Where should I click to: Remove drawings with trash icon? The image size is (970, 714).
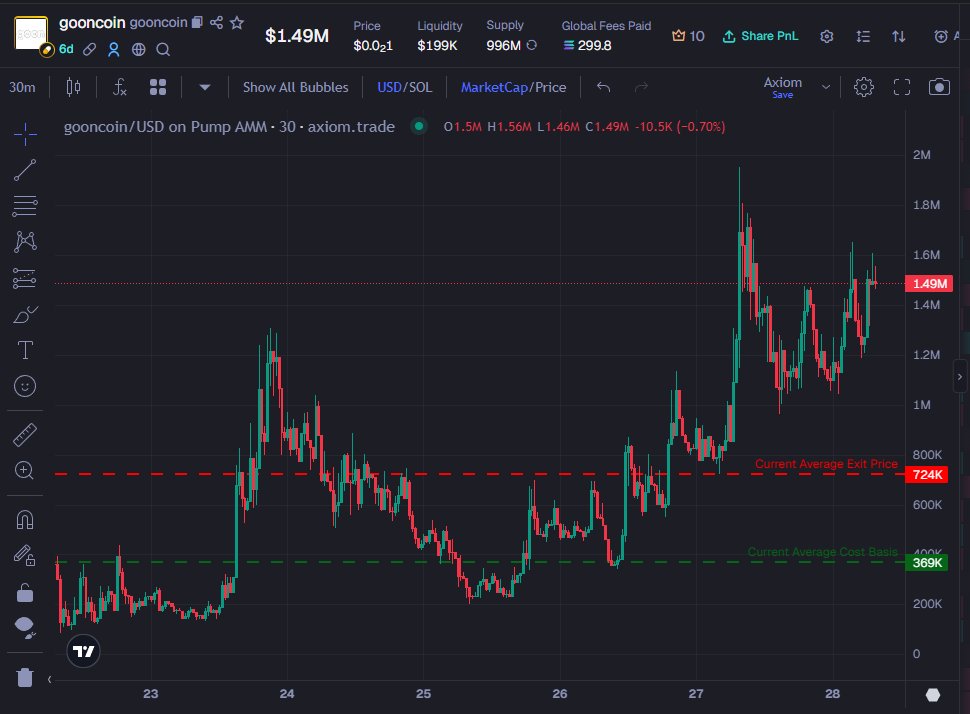click(25, 677)
